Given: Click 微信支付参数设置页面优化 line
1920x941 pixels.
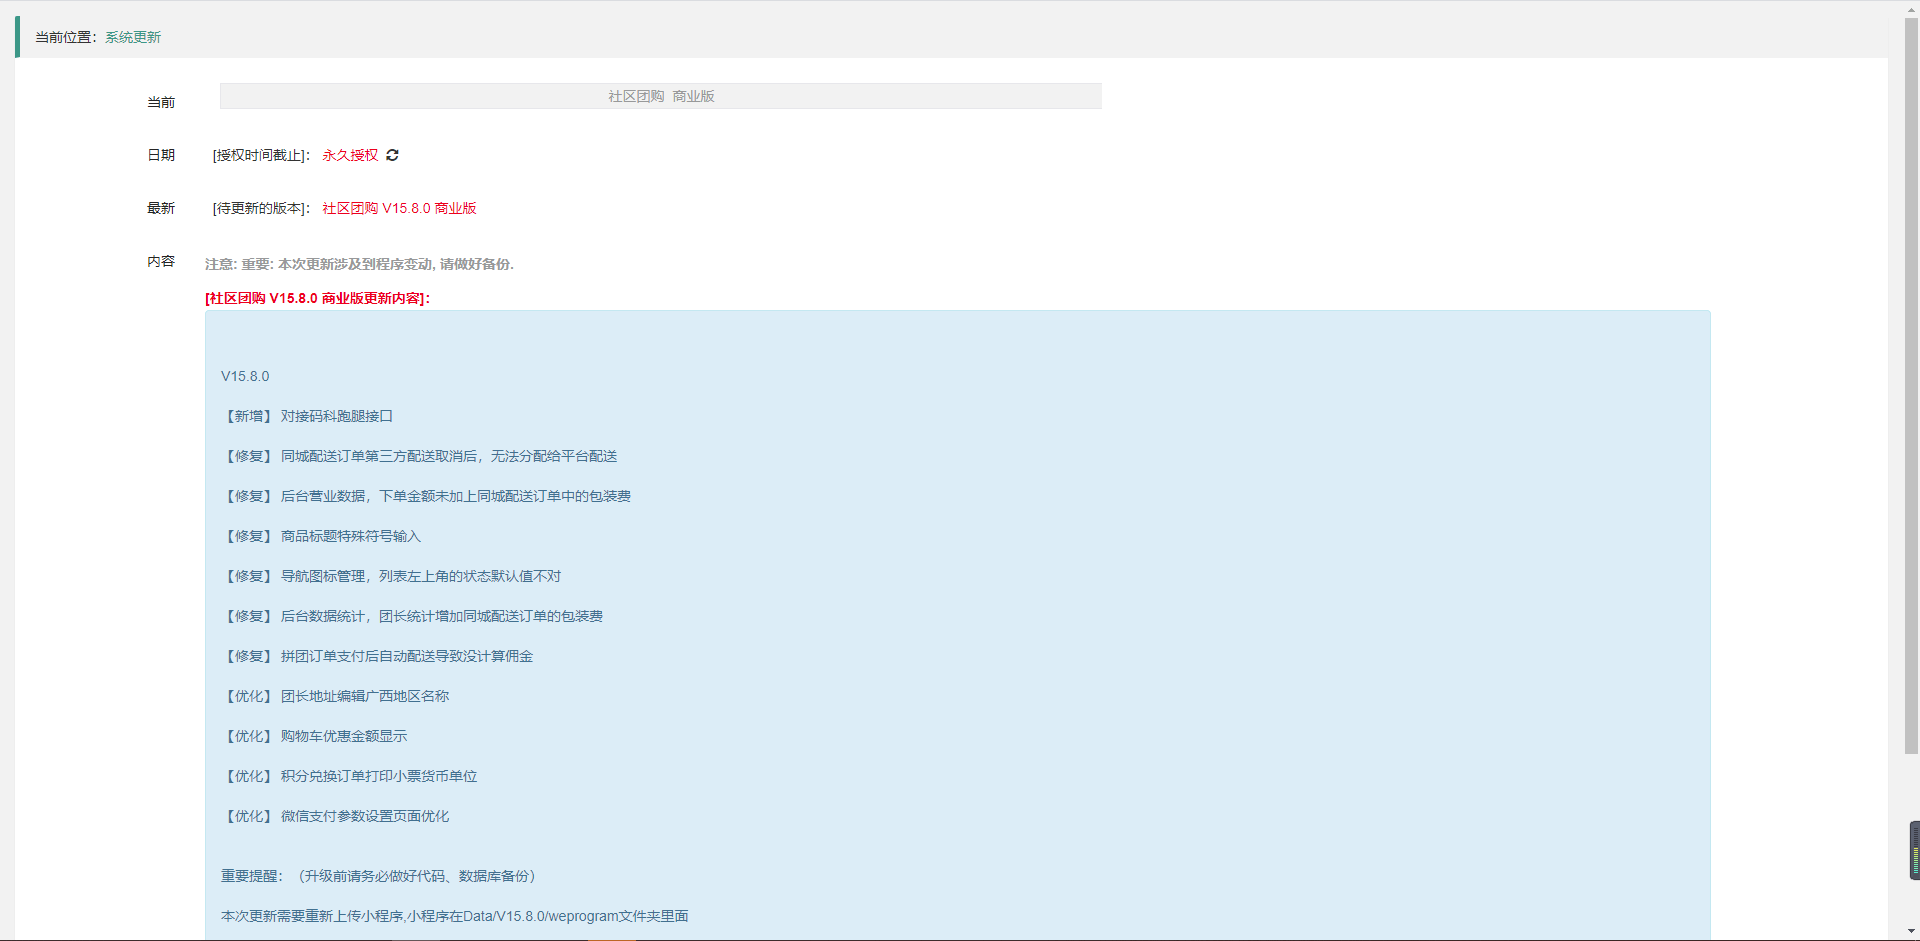Looking at the screenshot, I should tap(335, 816).
